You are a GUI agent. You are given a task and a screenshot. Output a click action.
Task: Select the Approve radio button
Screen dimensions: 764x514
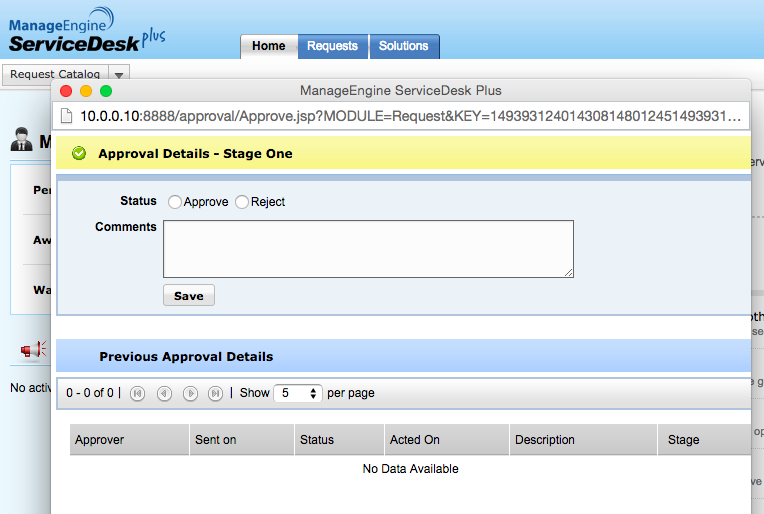(174, 202)
